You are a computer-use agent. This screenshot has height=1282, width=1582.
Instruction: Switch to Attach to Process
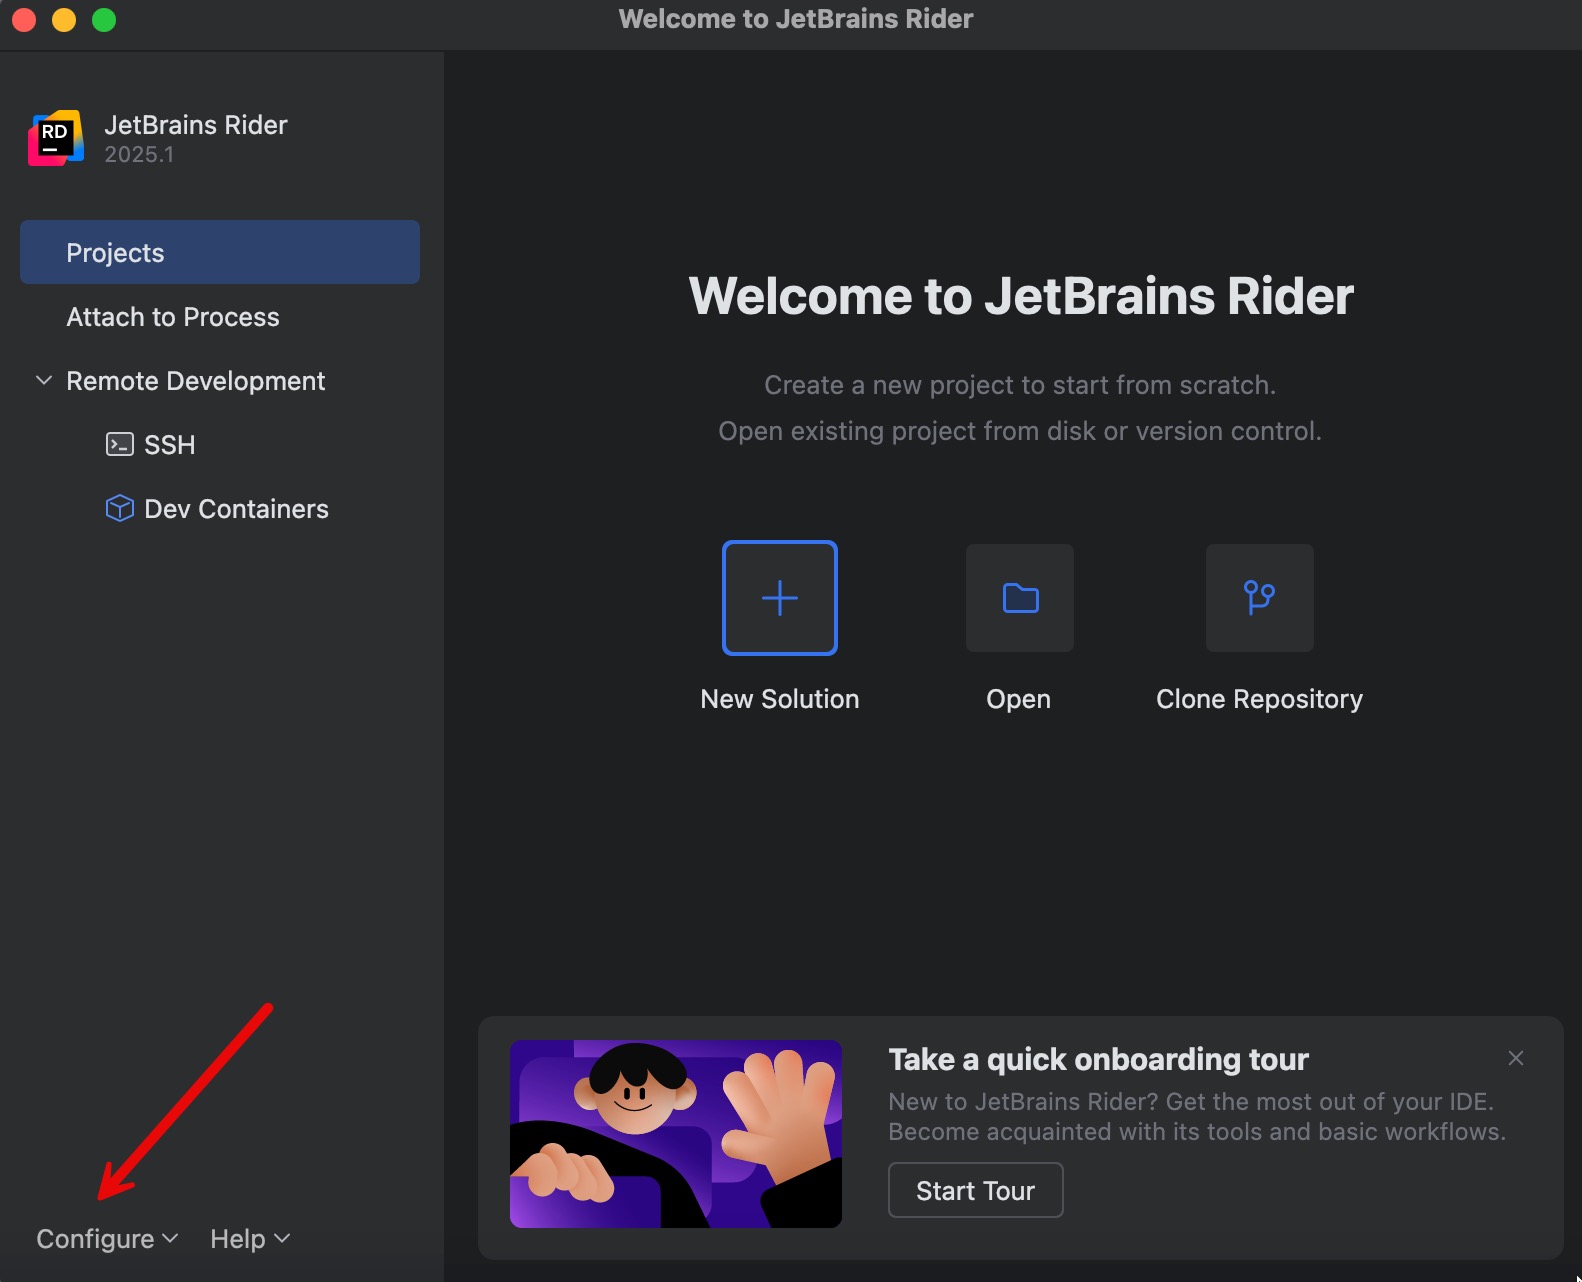pos(173,317)
